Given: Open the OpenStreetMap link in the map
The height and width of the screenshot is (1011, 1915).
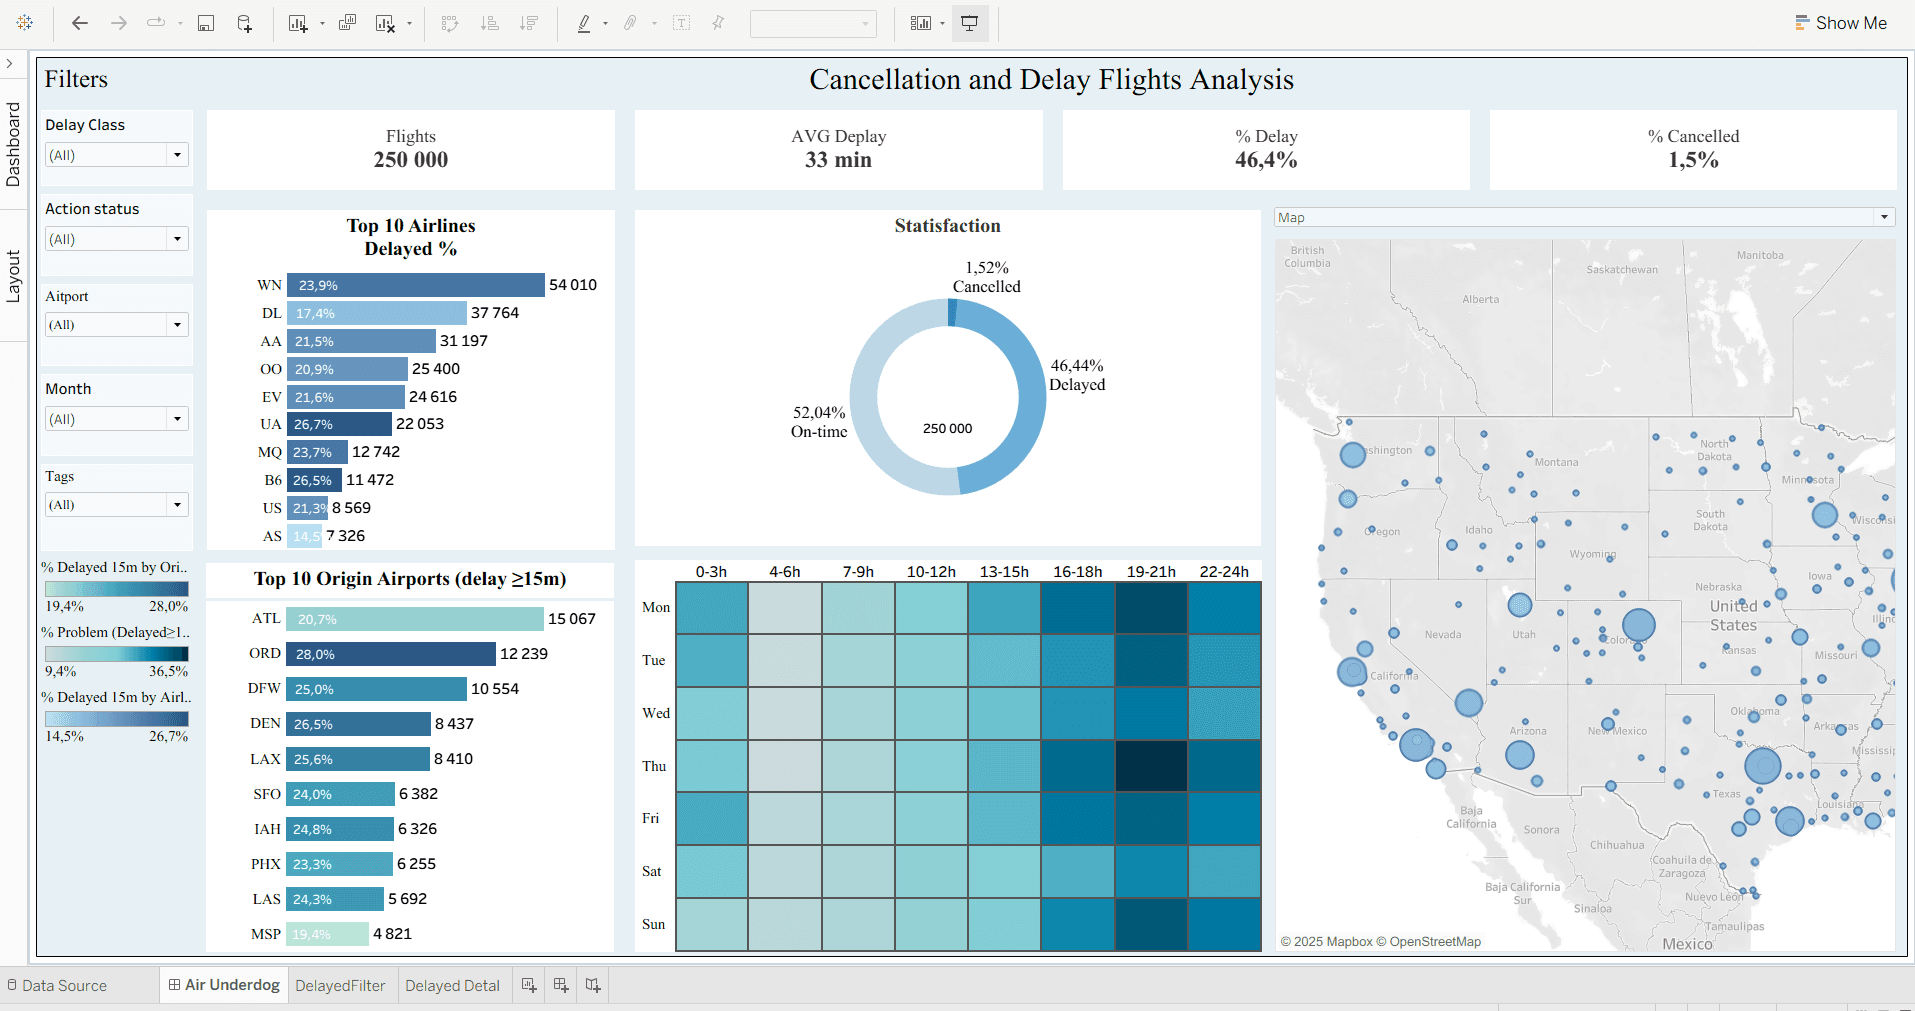Looking at the screenshot, I should [x=1436, y=941].
